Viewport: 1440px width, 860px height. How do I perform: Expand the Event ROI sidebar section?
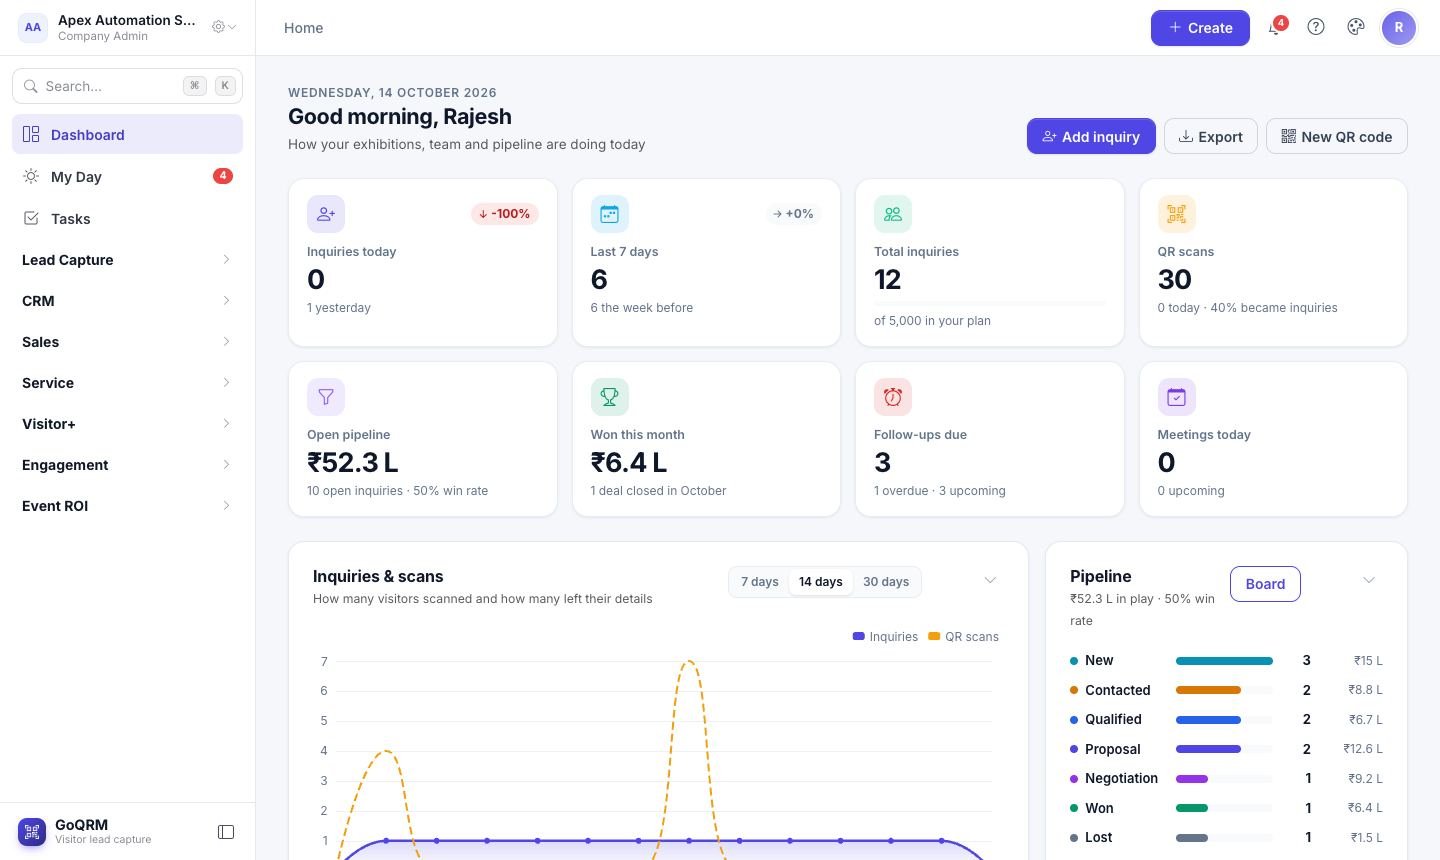tap(127, 506)
